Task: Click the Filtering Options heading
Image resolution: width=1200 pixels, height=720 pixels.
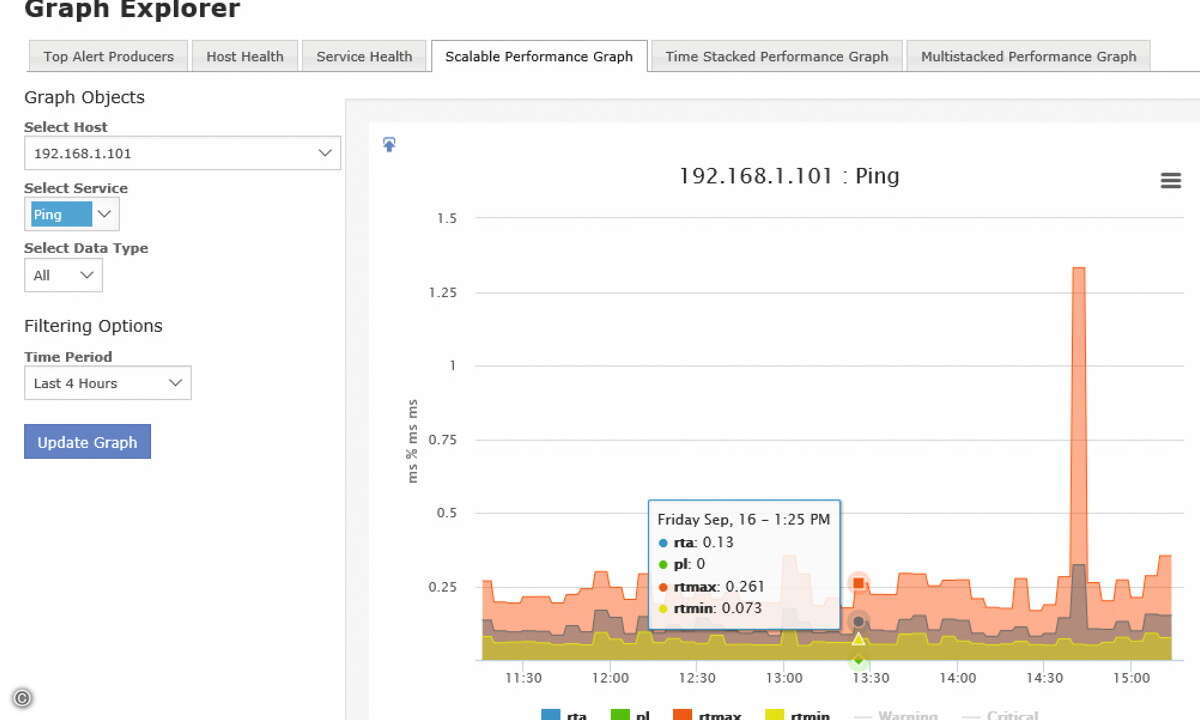Action: pyautogui.click(x=93, y=326)
